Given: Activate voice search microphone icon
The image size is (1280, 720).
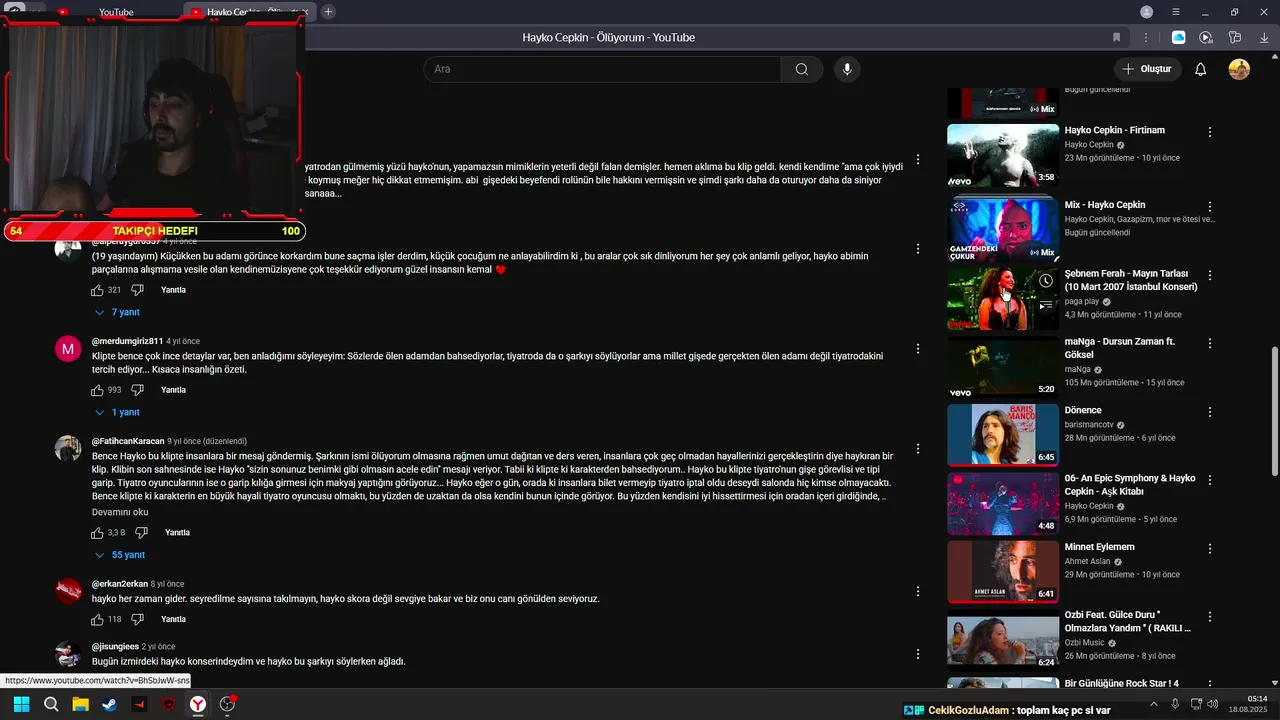Looking at the screenshot, I should click(x=847, y=69).
